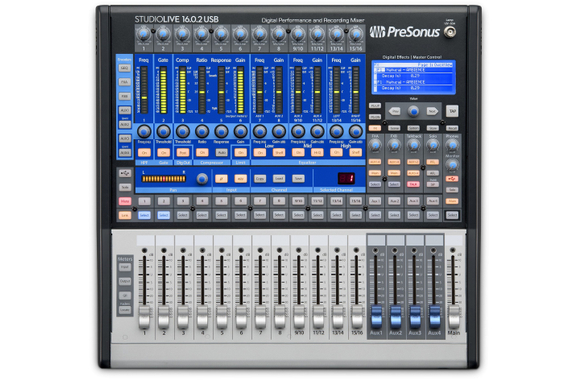Toggle the Limit On button
The height and width of the screenshot is (380, 576).
point(240,153)
